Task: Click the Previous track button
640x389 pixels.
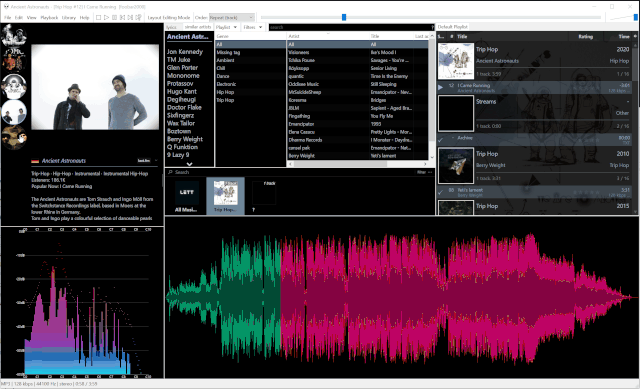Action: [x=122, y=18]
